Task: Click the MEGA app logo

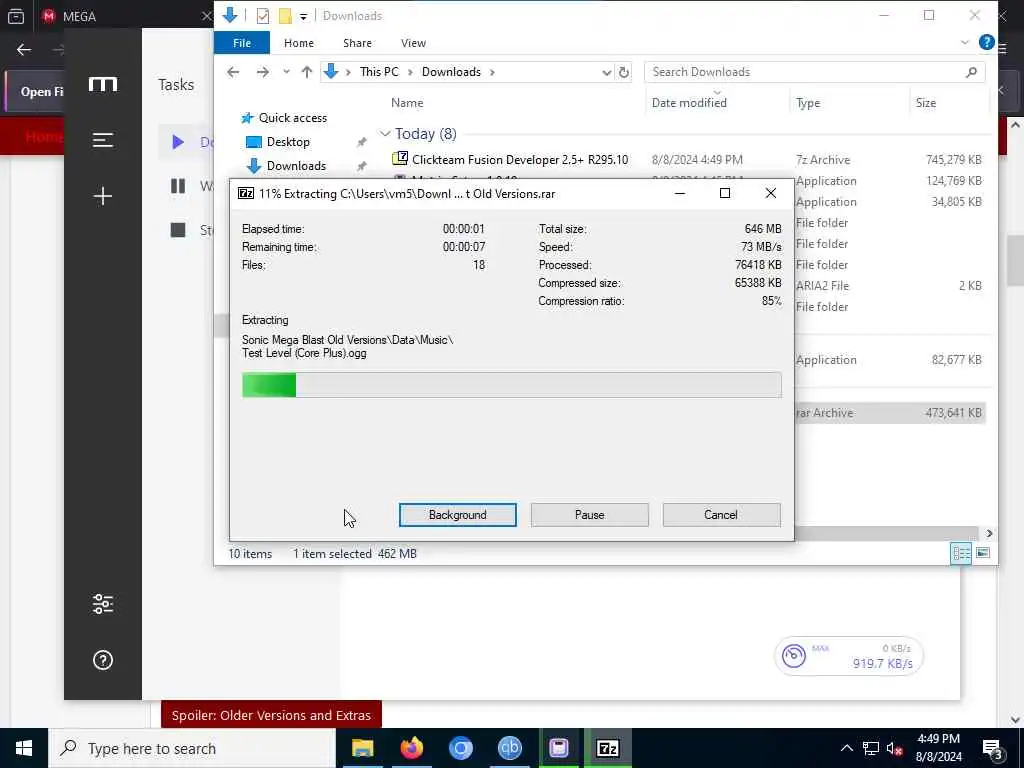Action: [x=103, y=84]
